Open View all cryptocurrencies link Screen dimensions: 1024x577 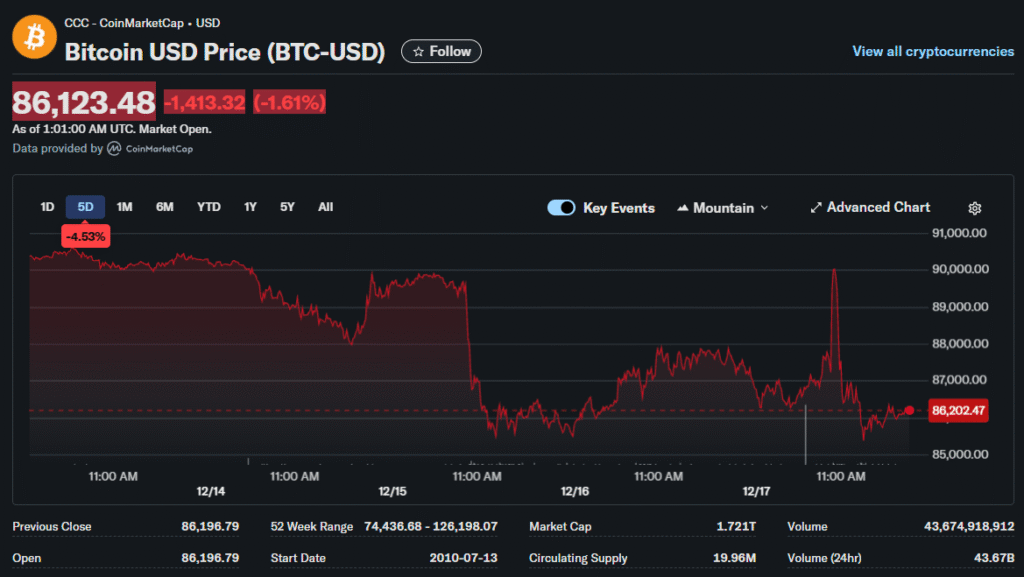coord(932,51)
